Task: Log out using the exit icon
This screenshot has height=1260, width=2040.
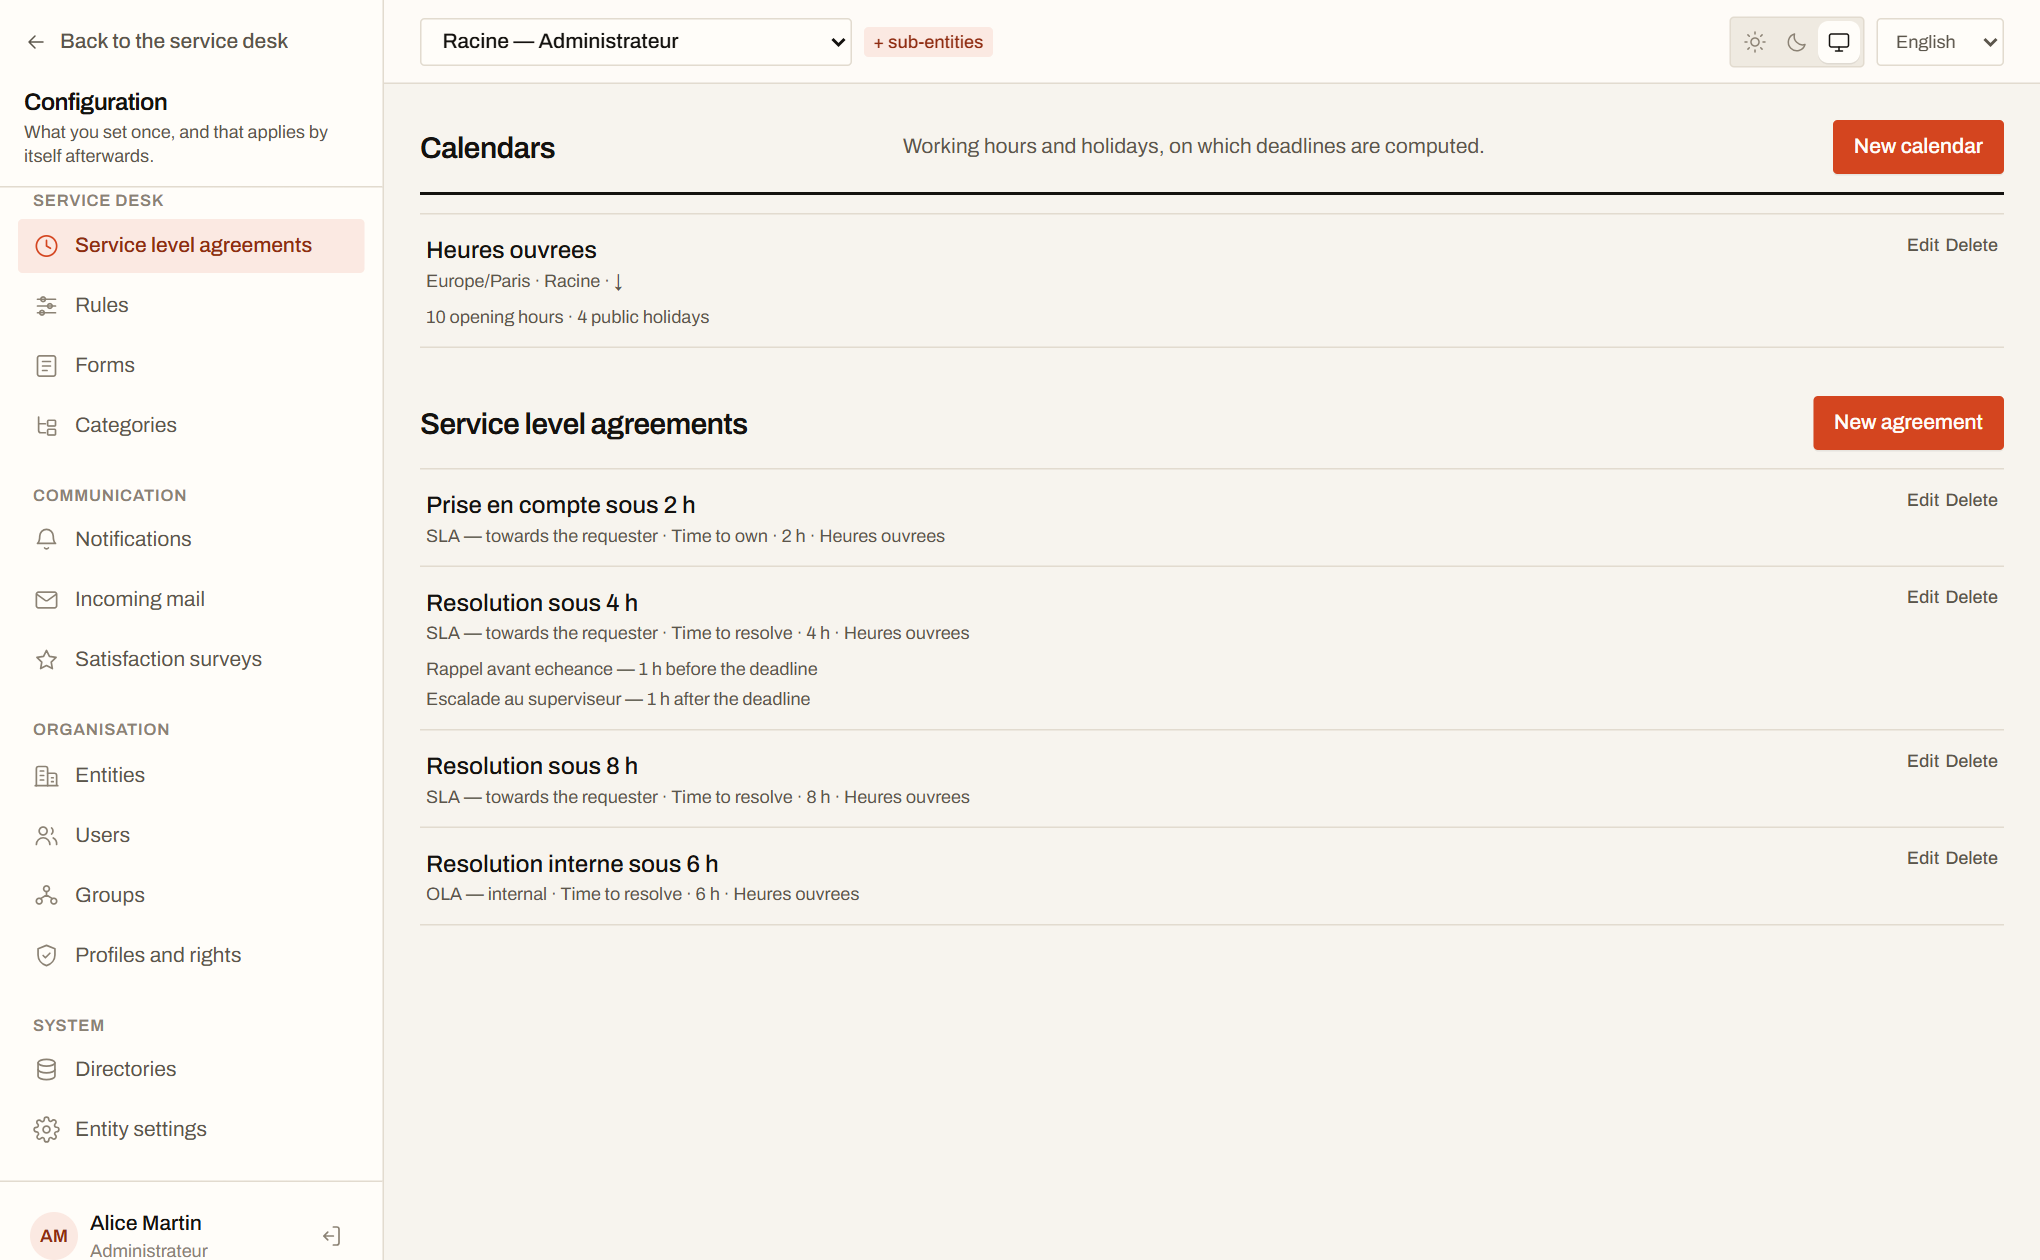Action: 332,1236
